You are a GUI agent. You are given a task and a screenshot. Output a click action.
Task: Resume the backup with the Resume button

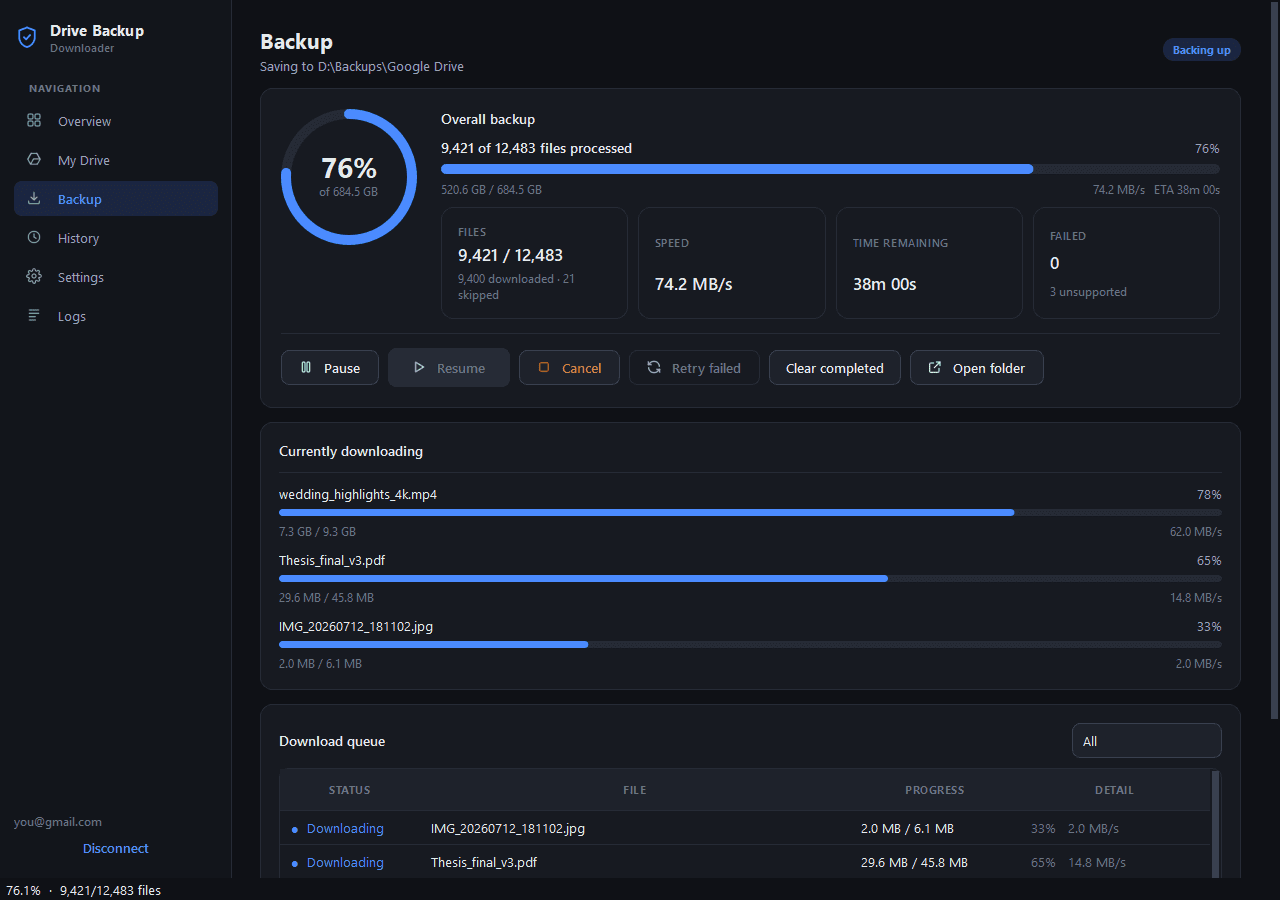449,368
